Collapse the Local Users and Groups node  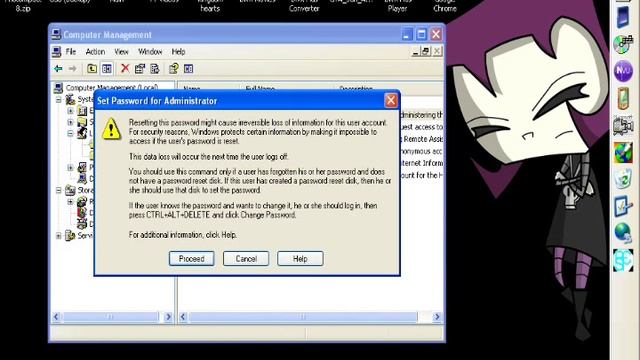tap(70, 133)
